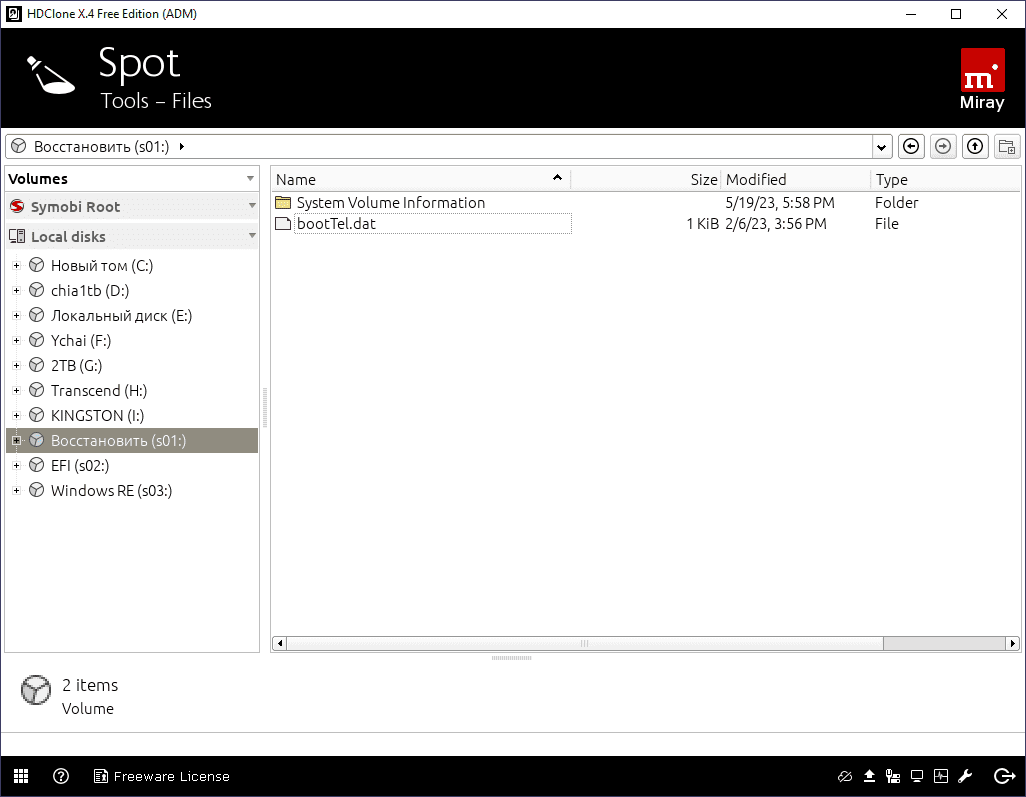The image size is (1026, 797).
Task: Click the path breadcrumb arrow after Восстановить
Action: (182, 147)
